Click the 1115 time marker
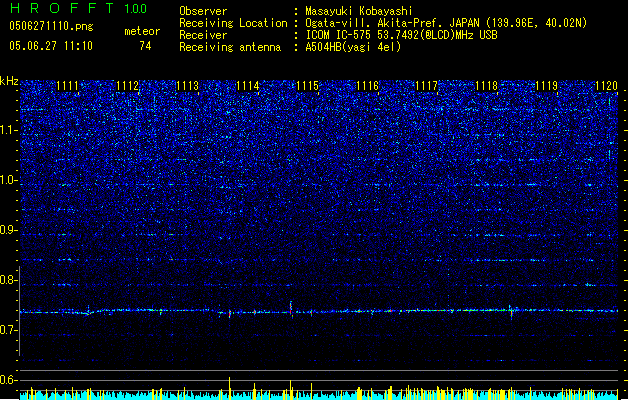Viewport: 629px width, 400px height. tap(307, 86)
